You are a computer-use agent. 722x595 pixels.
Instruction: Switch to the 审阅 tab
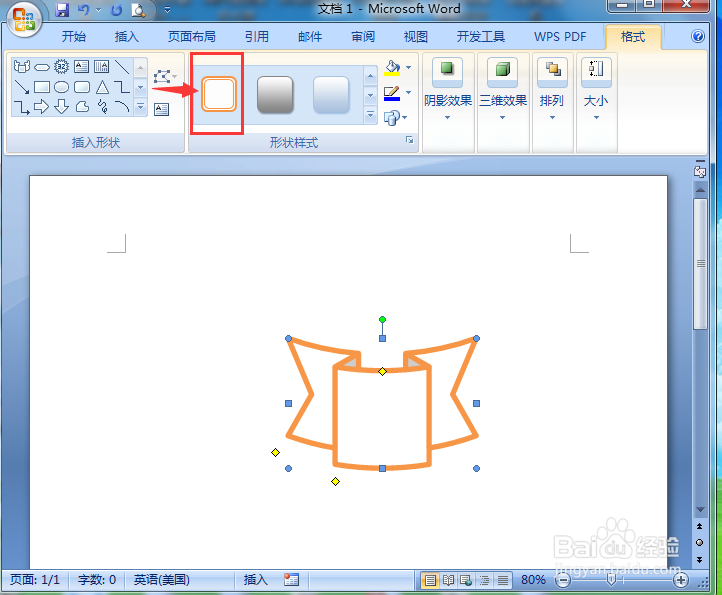click(x=363, y=37)
